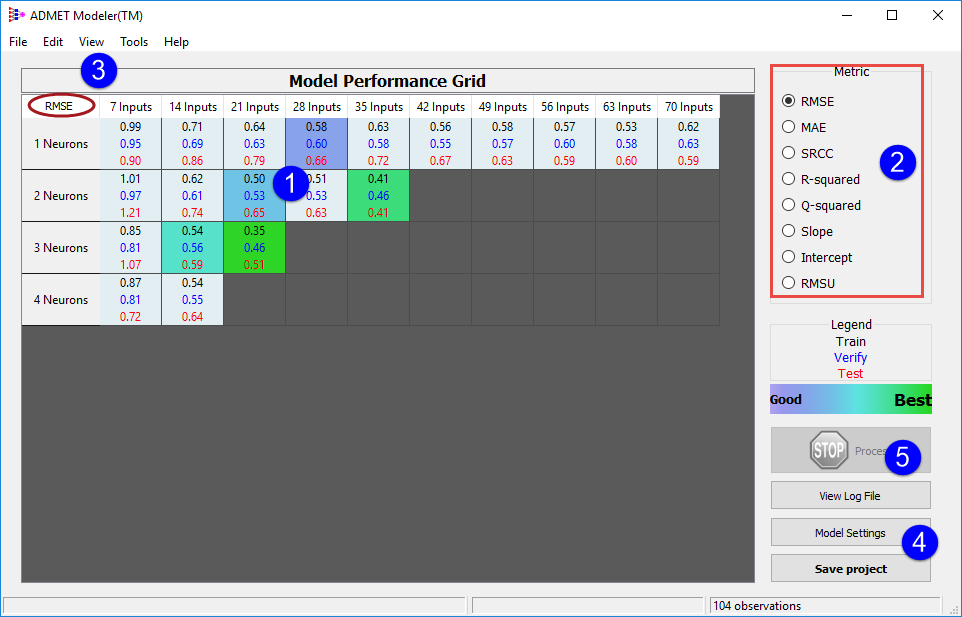Click the 49 Inputs column header
The image size is (962, 617).
point(502,107)
